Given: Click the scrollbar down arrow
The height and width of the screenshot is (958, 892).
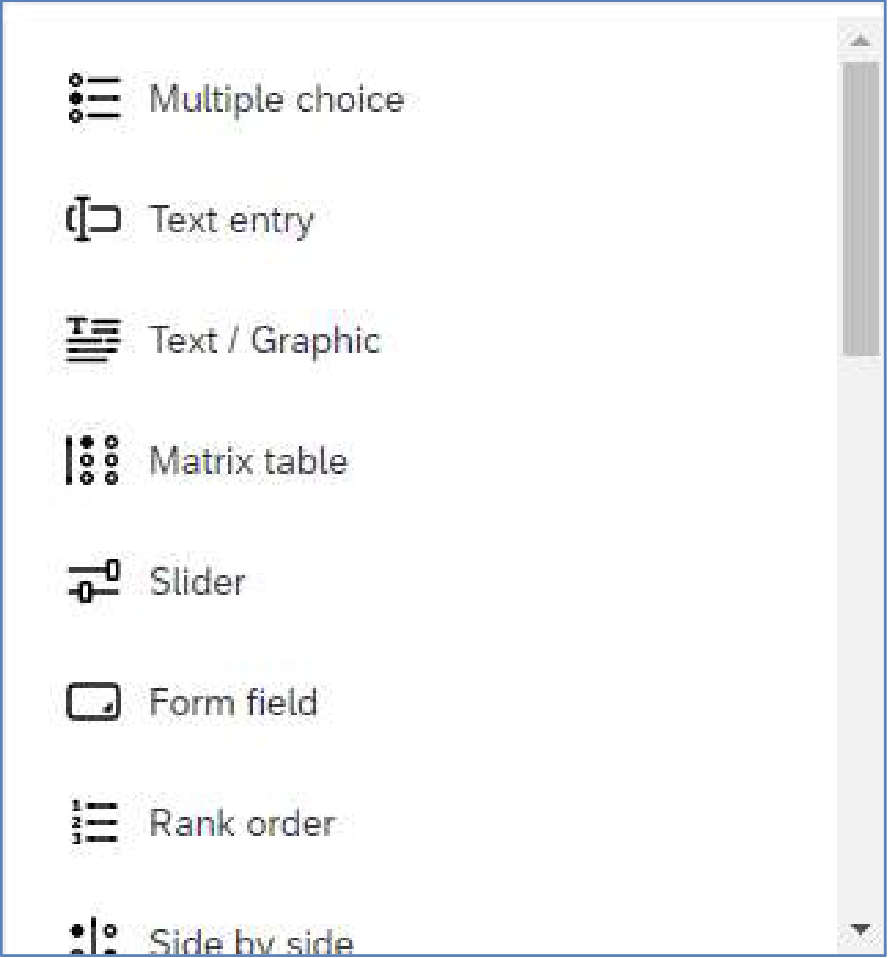Looking at the screenshot, I should click(x=860, y=929).
